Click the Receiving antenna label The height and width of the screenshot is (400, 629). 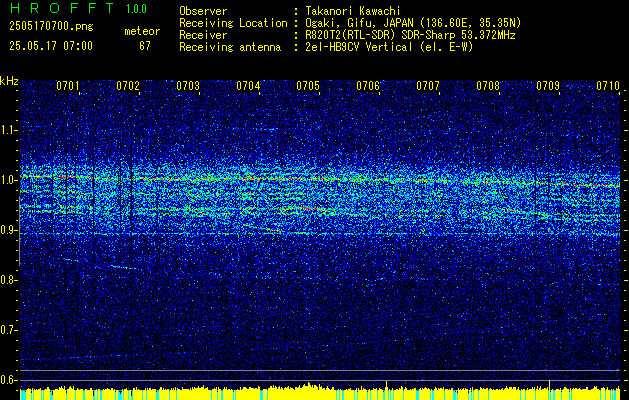pyautogui.click(x=230, y=47)
